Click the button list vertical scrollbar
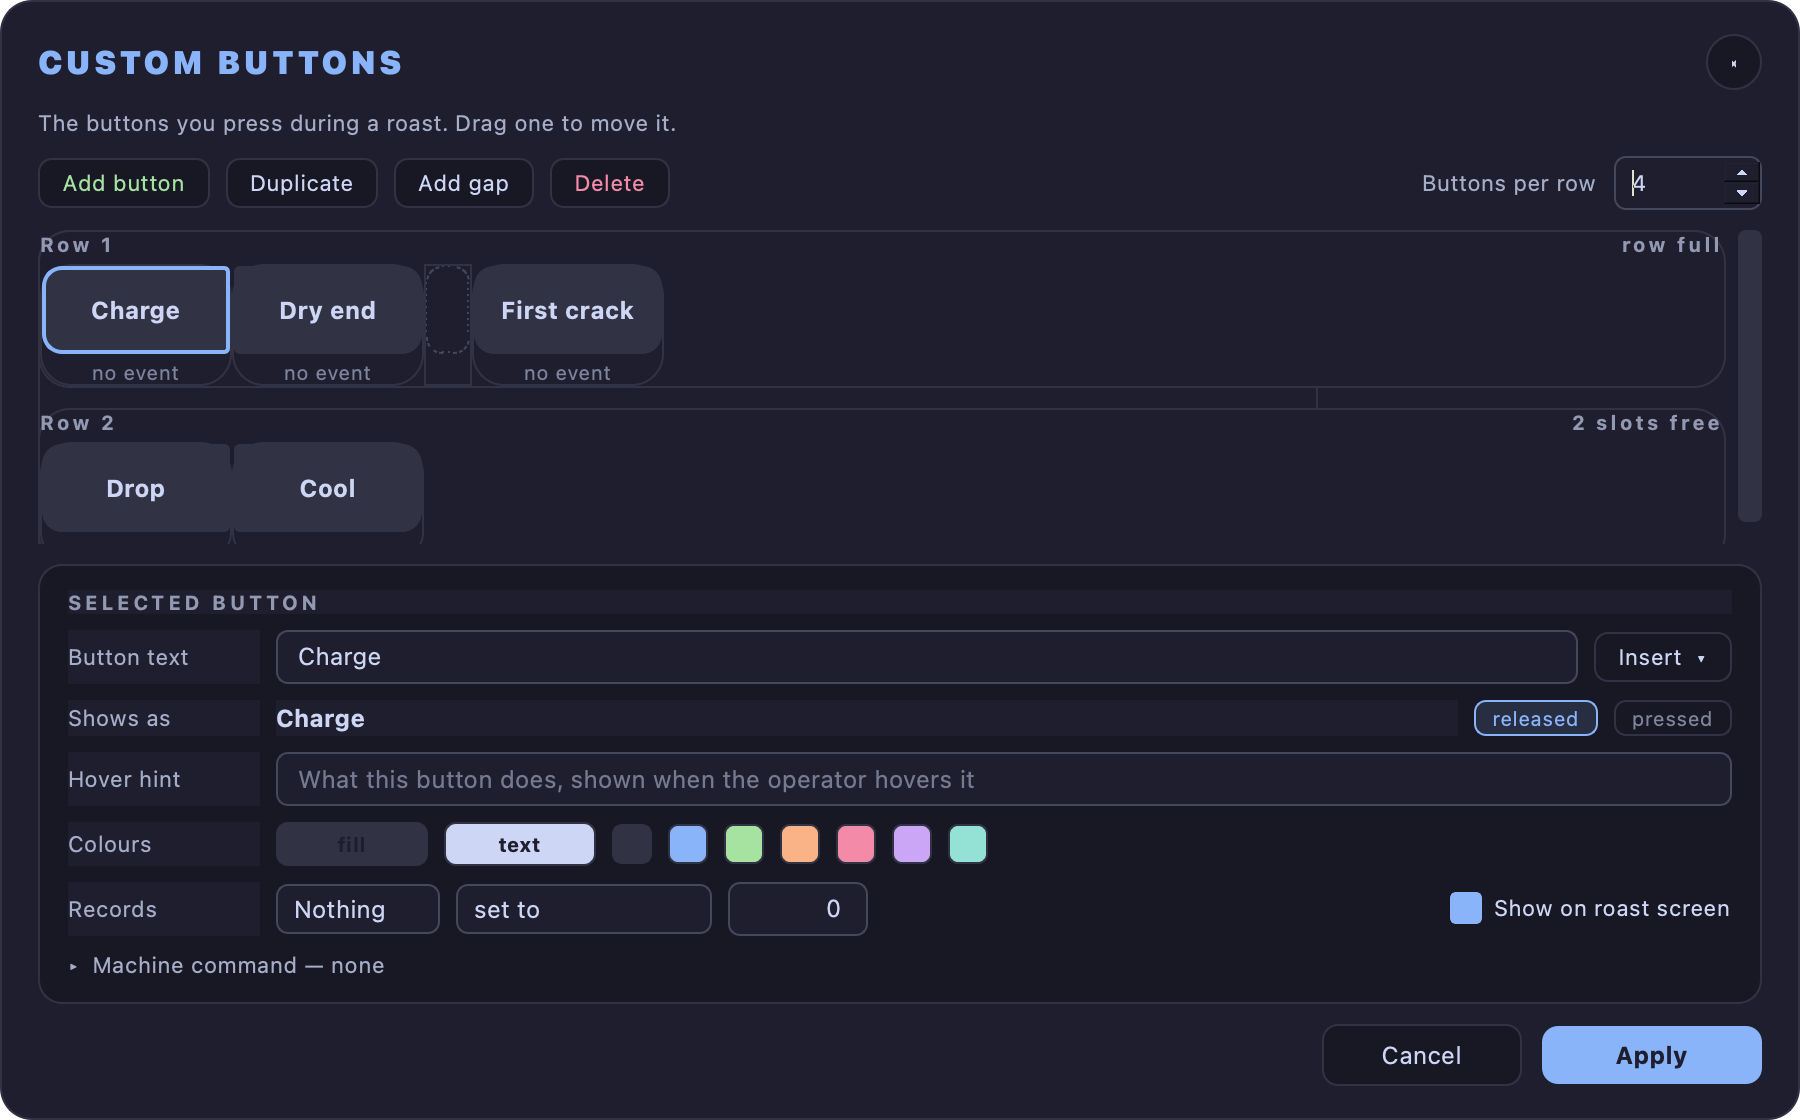 1749,376
